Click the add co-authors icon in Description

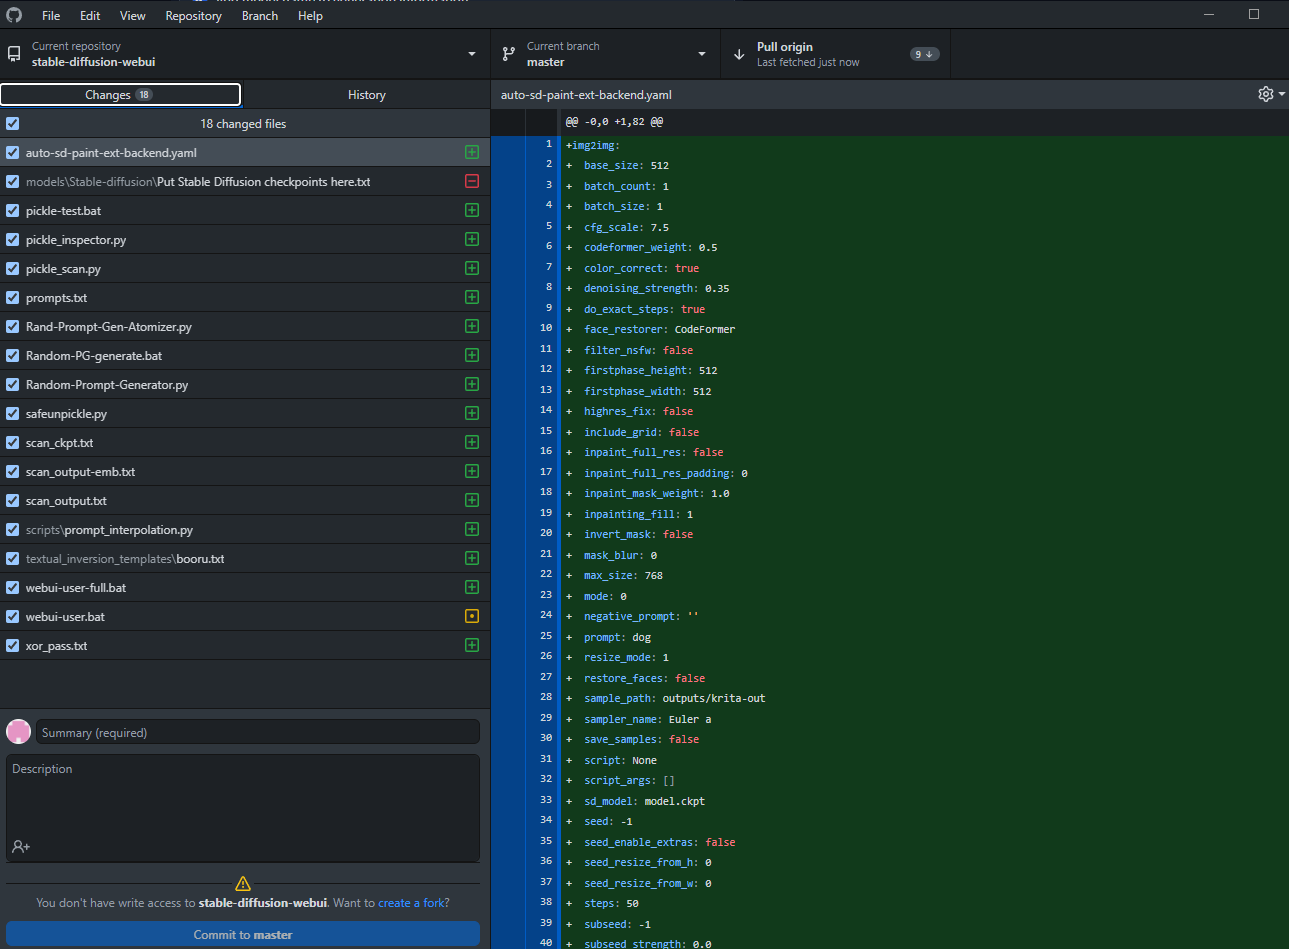click(x=21, y=846)
